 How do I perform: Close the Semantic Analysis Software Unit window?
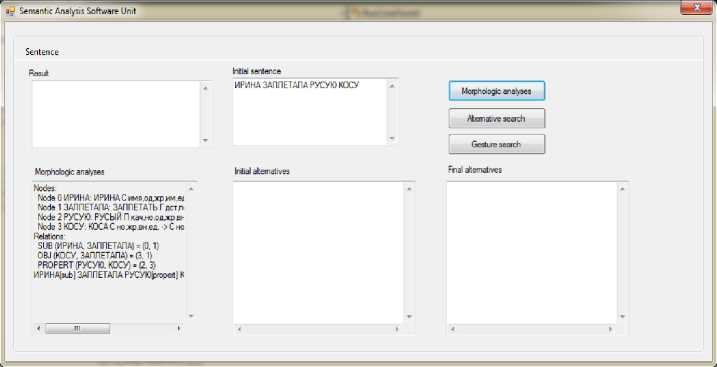tap(696, 8)
